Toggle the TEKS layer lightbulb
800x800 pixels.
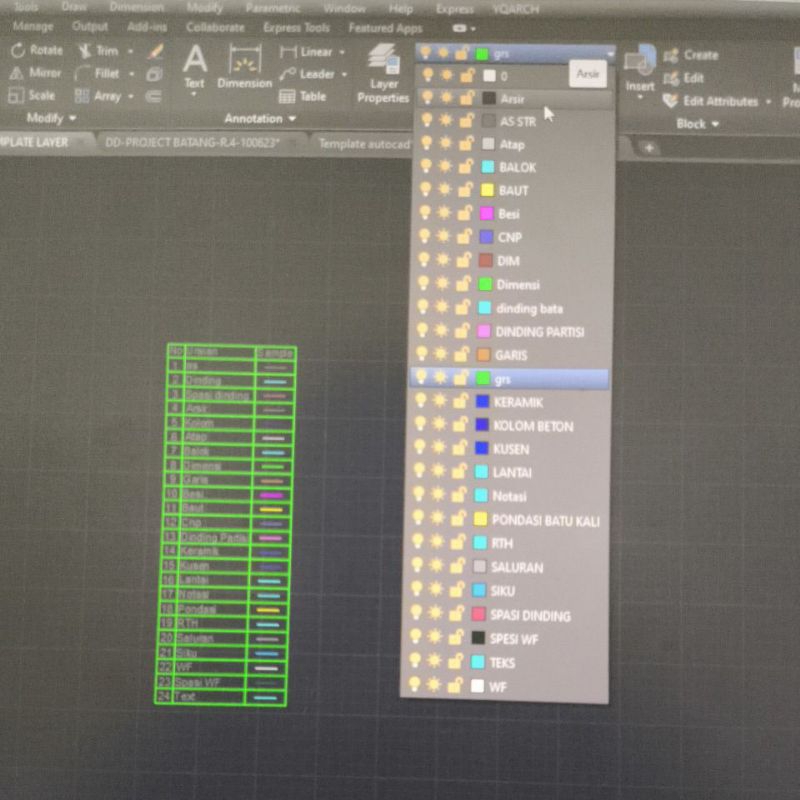pos(419,661)
